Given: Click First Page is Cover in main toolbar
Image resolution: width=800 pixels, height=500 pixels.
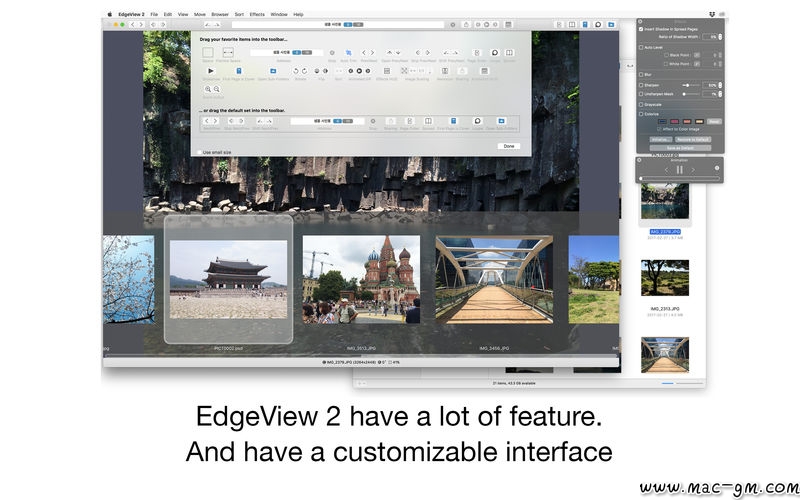Looking at the screenshot, I should click(x=585, y=24).
